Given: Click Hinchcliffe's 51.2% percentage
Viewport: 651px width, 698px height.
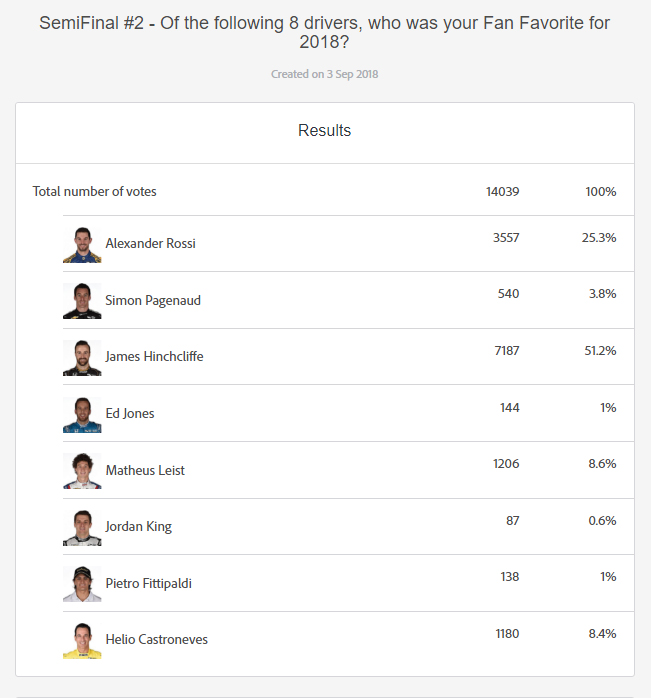Looking at the screenshot, I should 600,351.
